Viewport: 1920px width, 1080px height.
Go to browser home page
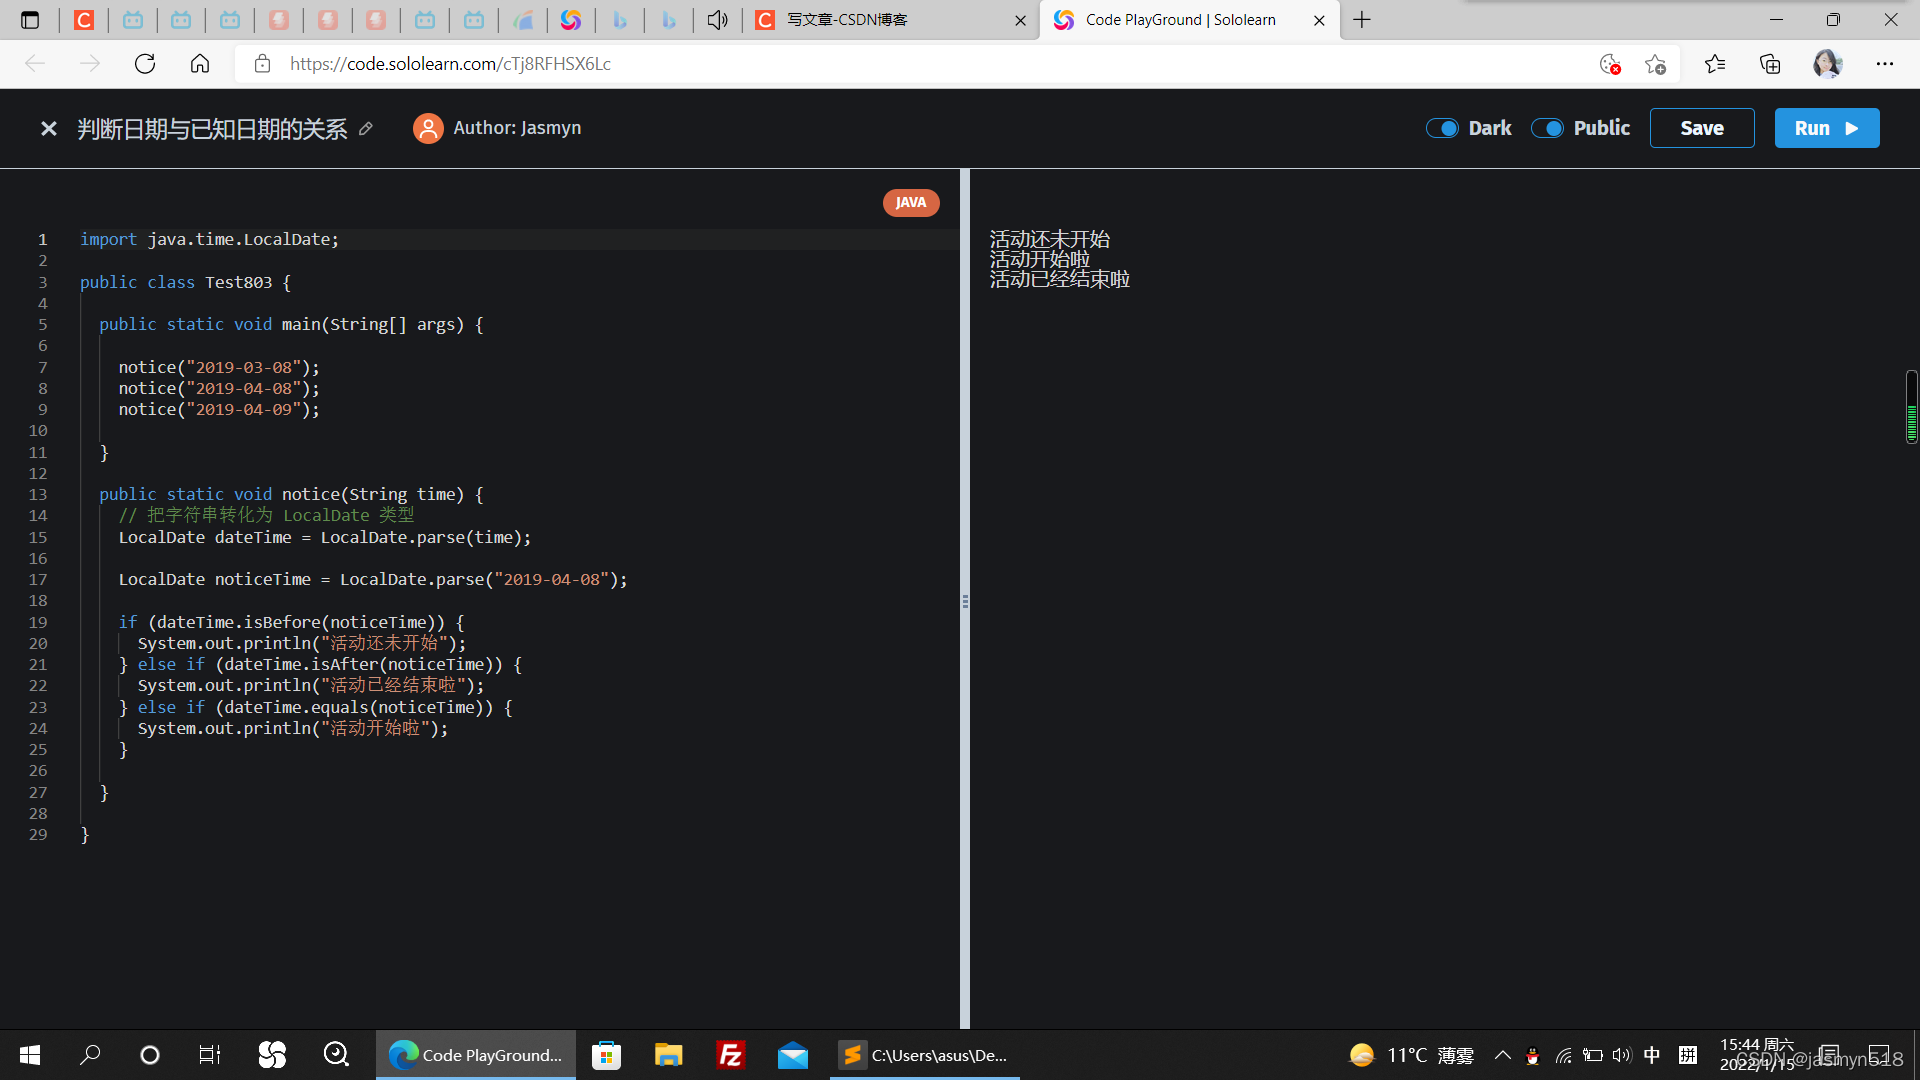click(x=200, y=64)
